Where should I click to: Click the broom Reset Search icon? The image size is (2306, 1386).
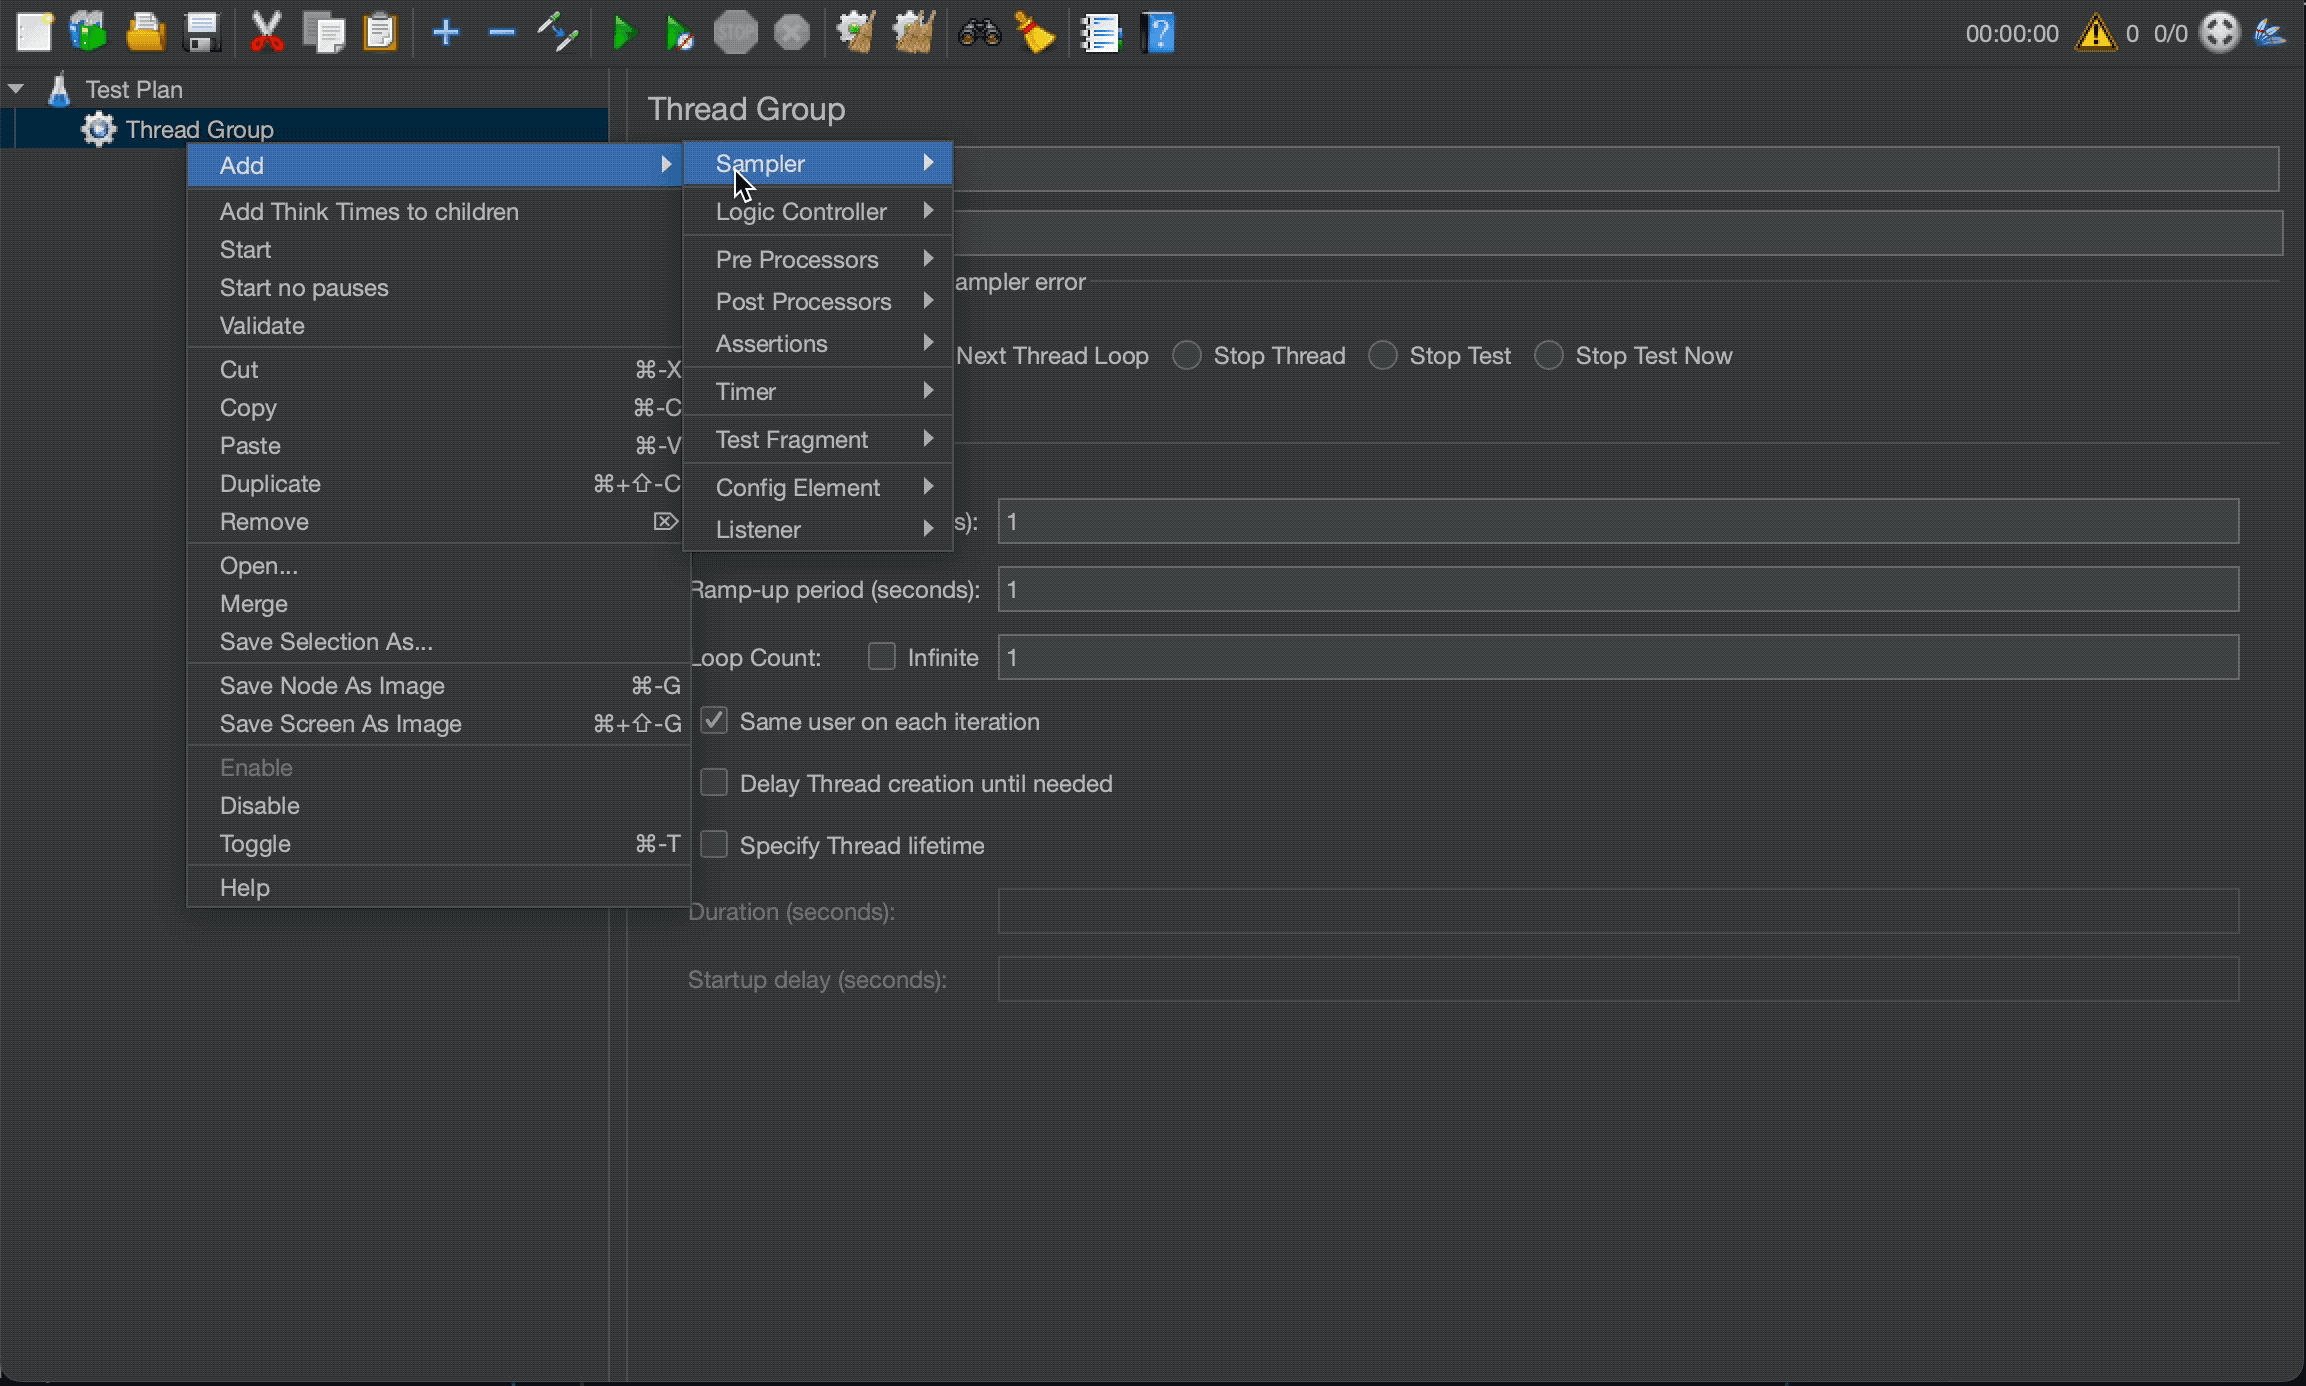pyautogui.click(x=1035, y=33)
